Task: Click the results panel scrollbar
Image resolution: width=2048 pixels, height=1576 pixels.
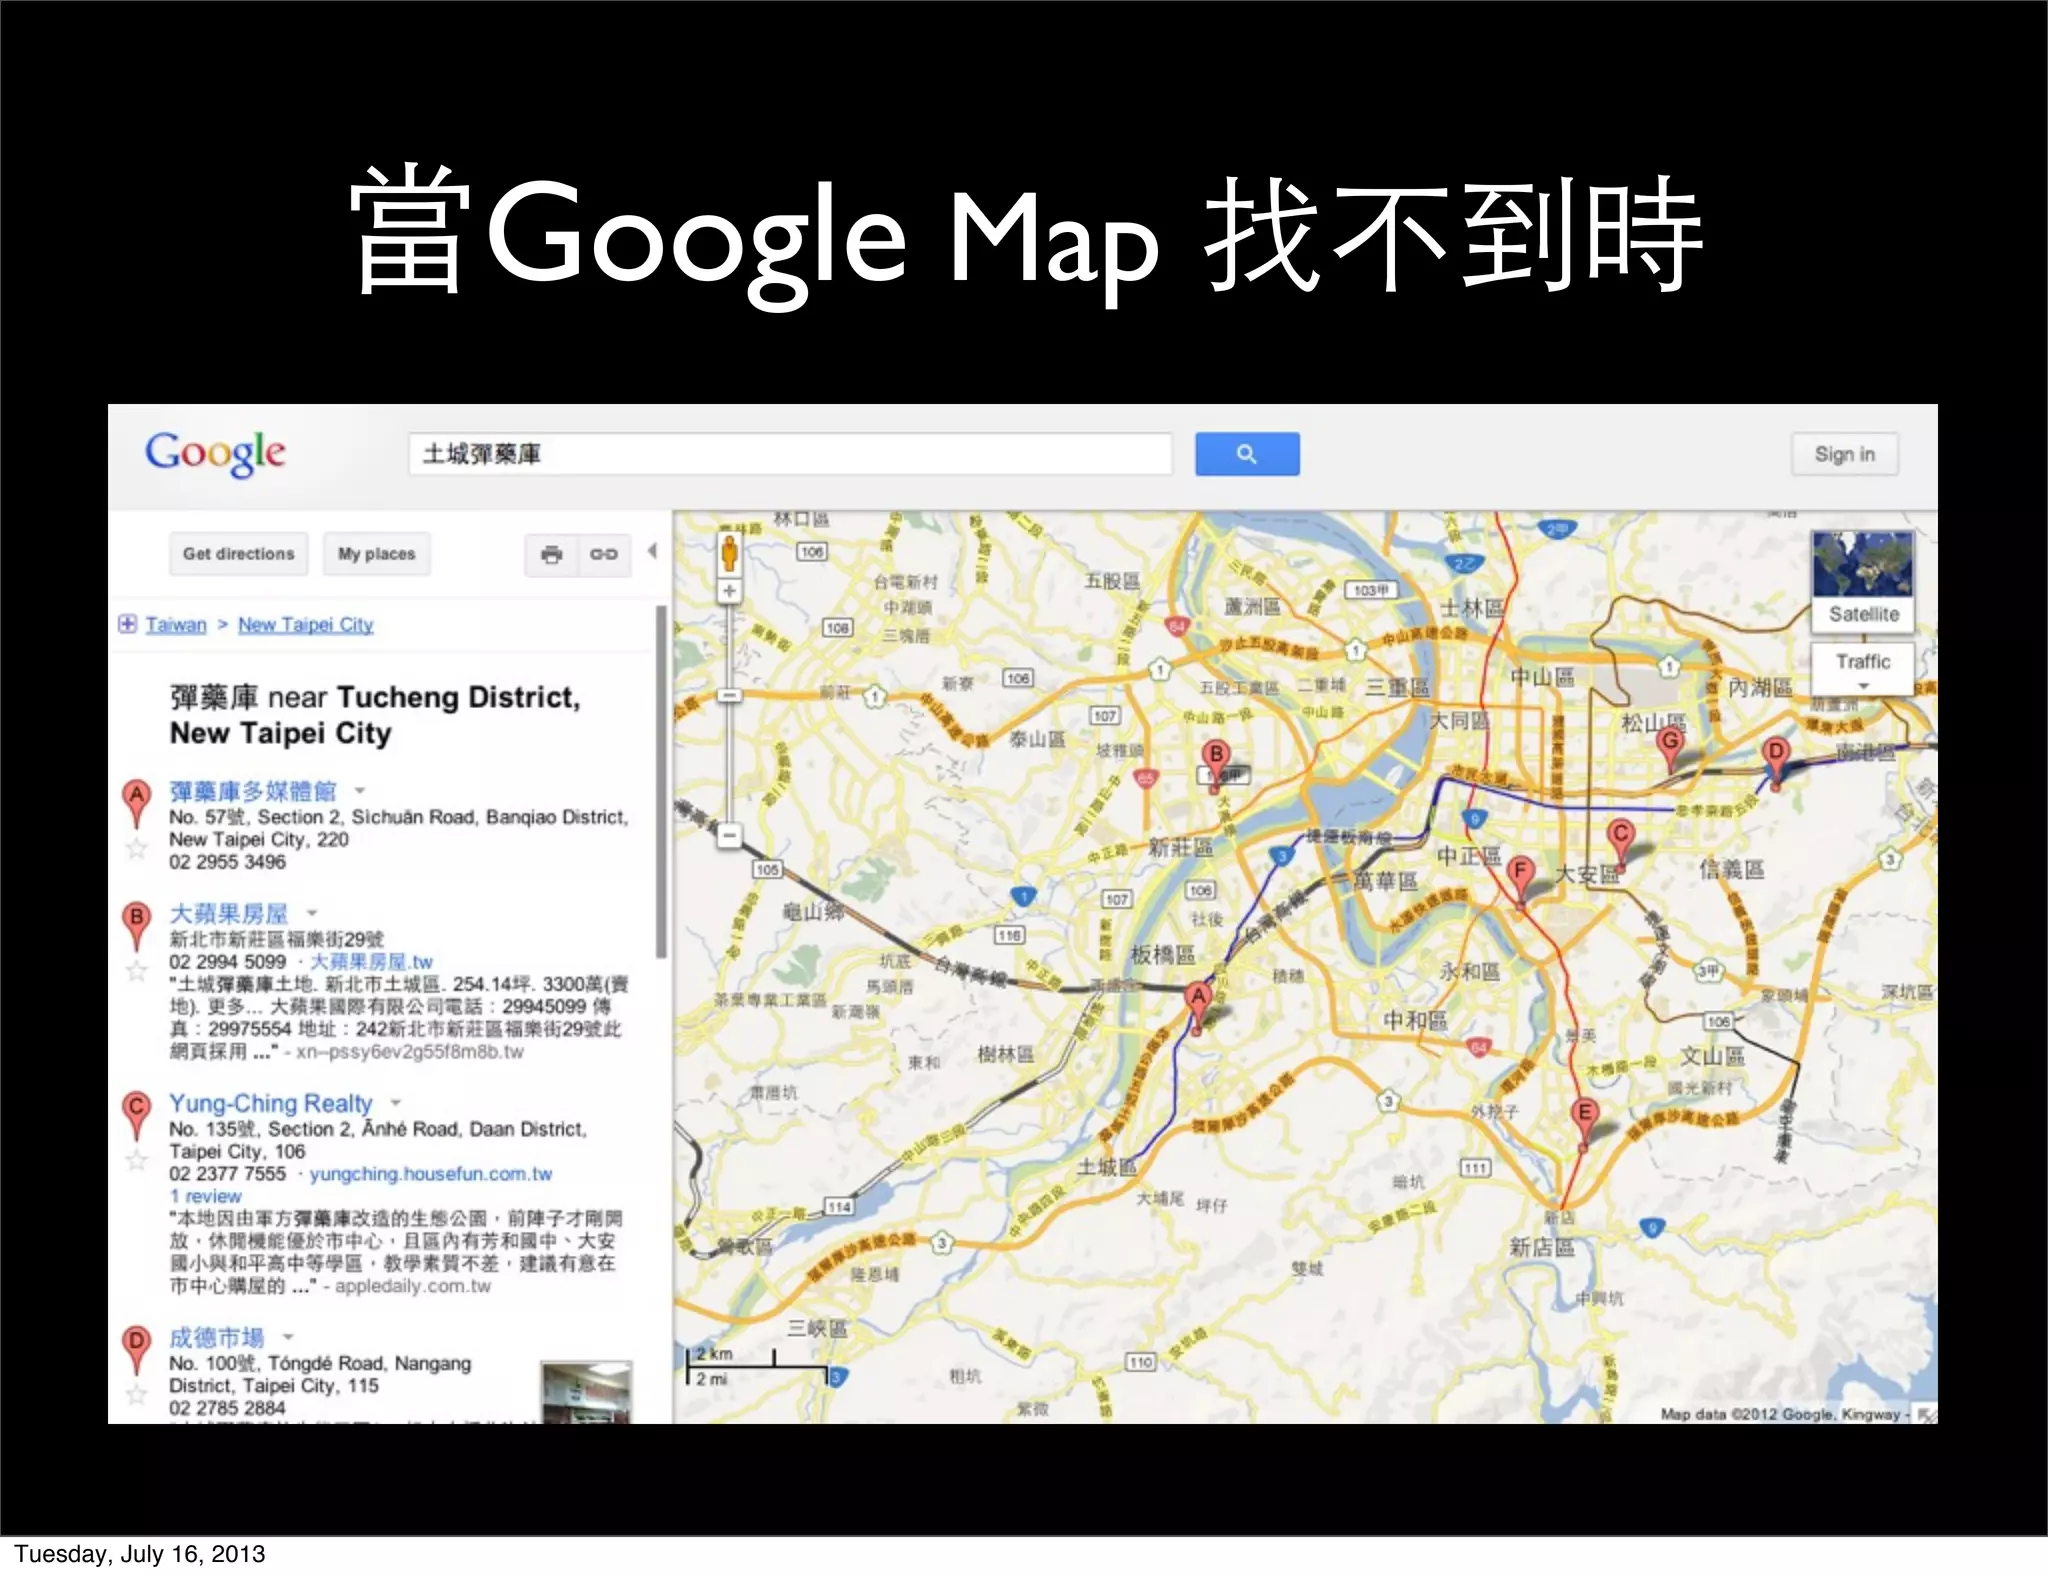Action: coord(661,782)
